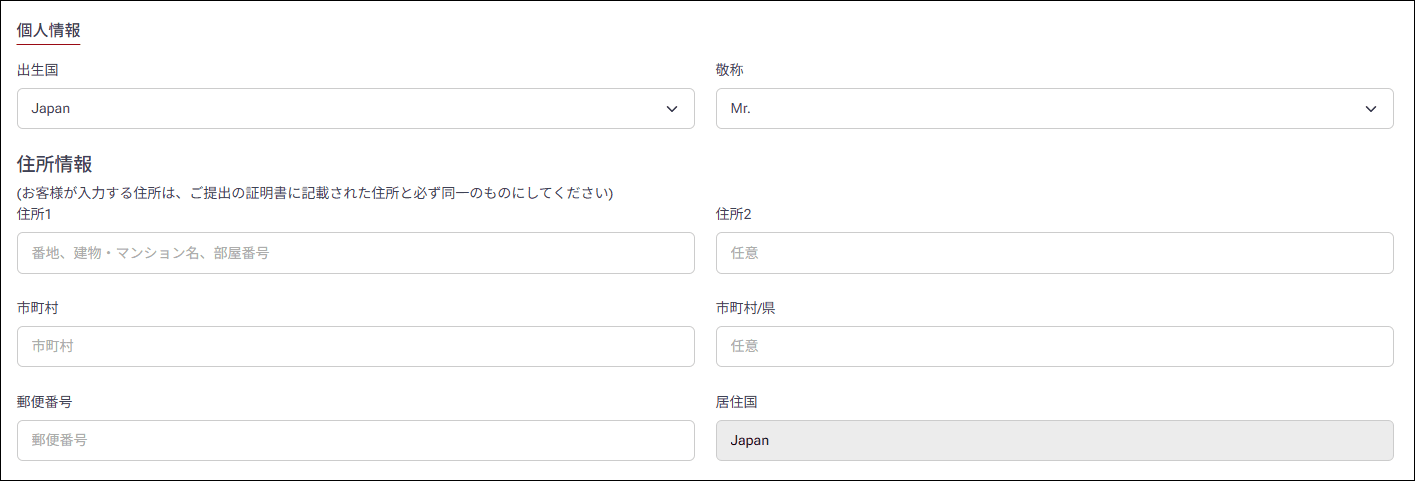Click the 居住国 field label
The height and width of the screenshot is (481, 1415).
(737, 401)
